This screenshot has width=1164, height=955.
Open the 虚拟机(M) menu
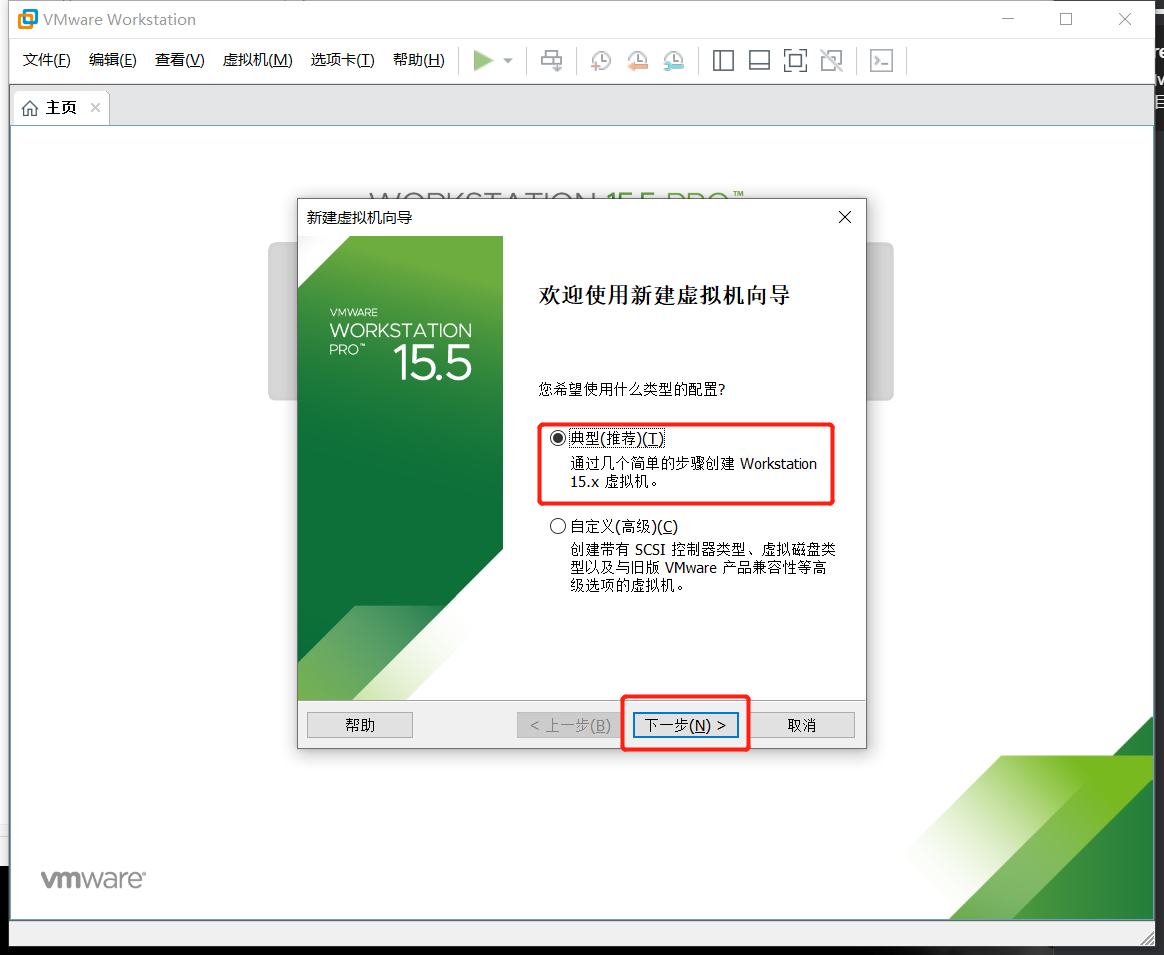(258, 60)
